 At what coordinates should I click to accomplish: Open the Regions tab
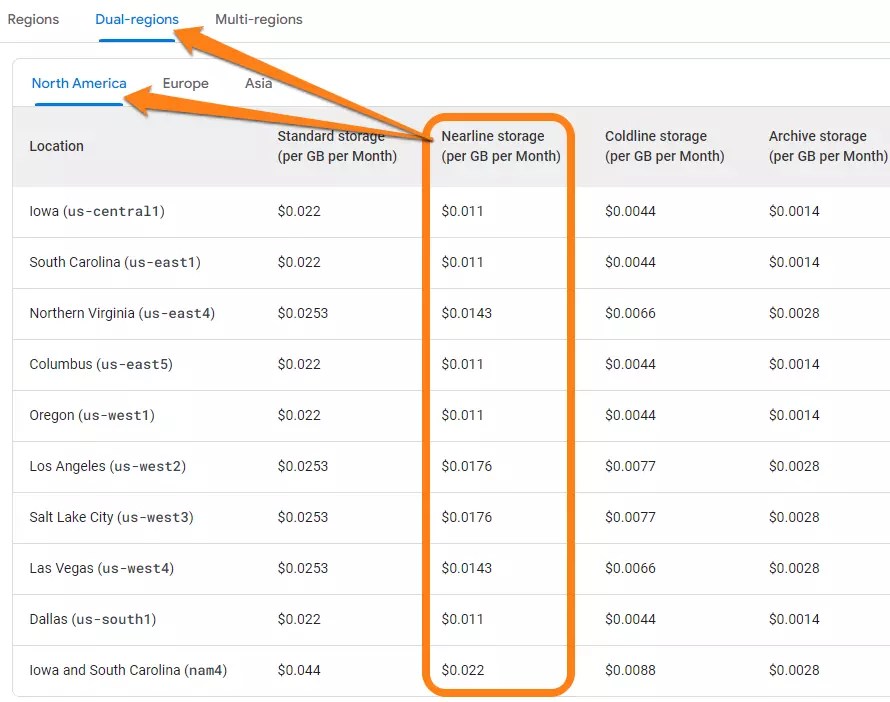34,18
